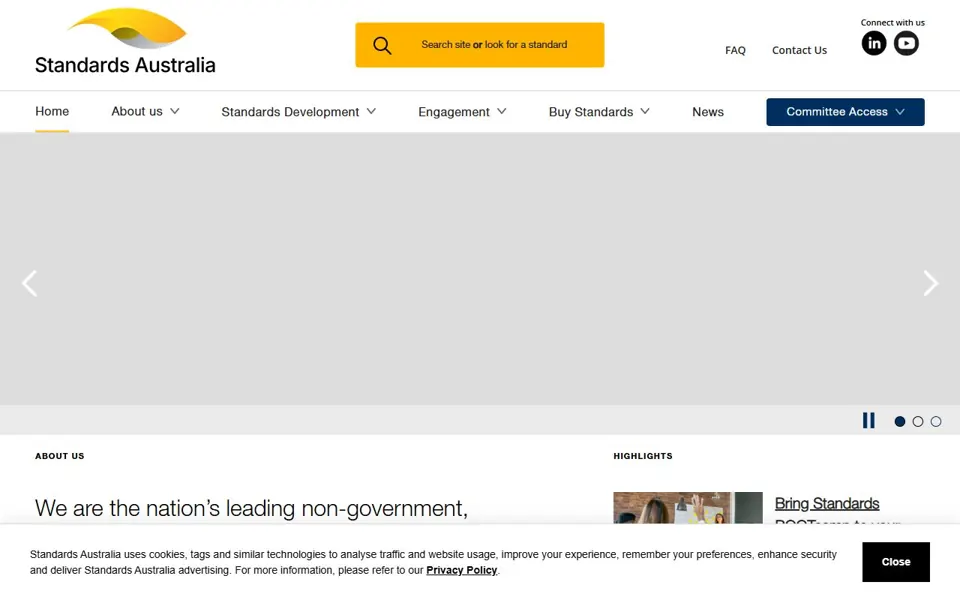Click the HIGHLIGHTS heading

(x=643, y=456)
